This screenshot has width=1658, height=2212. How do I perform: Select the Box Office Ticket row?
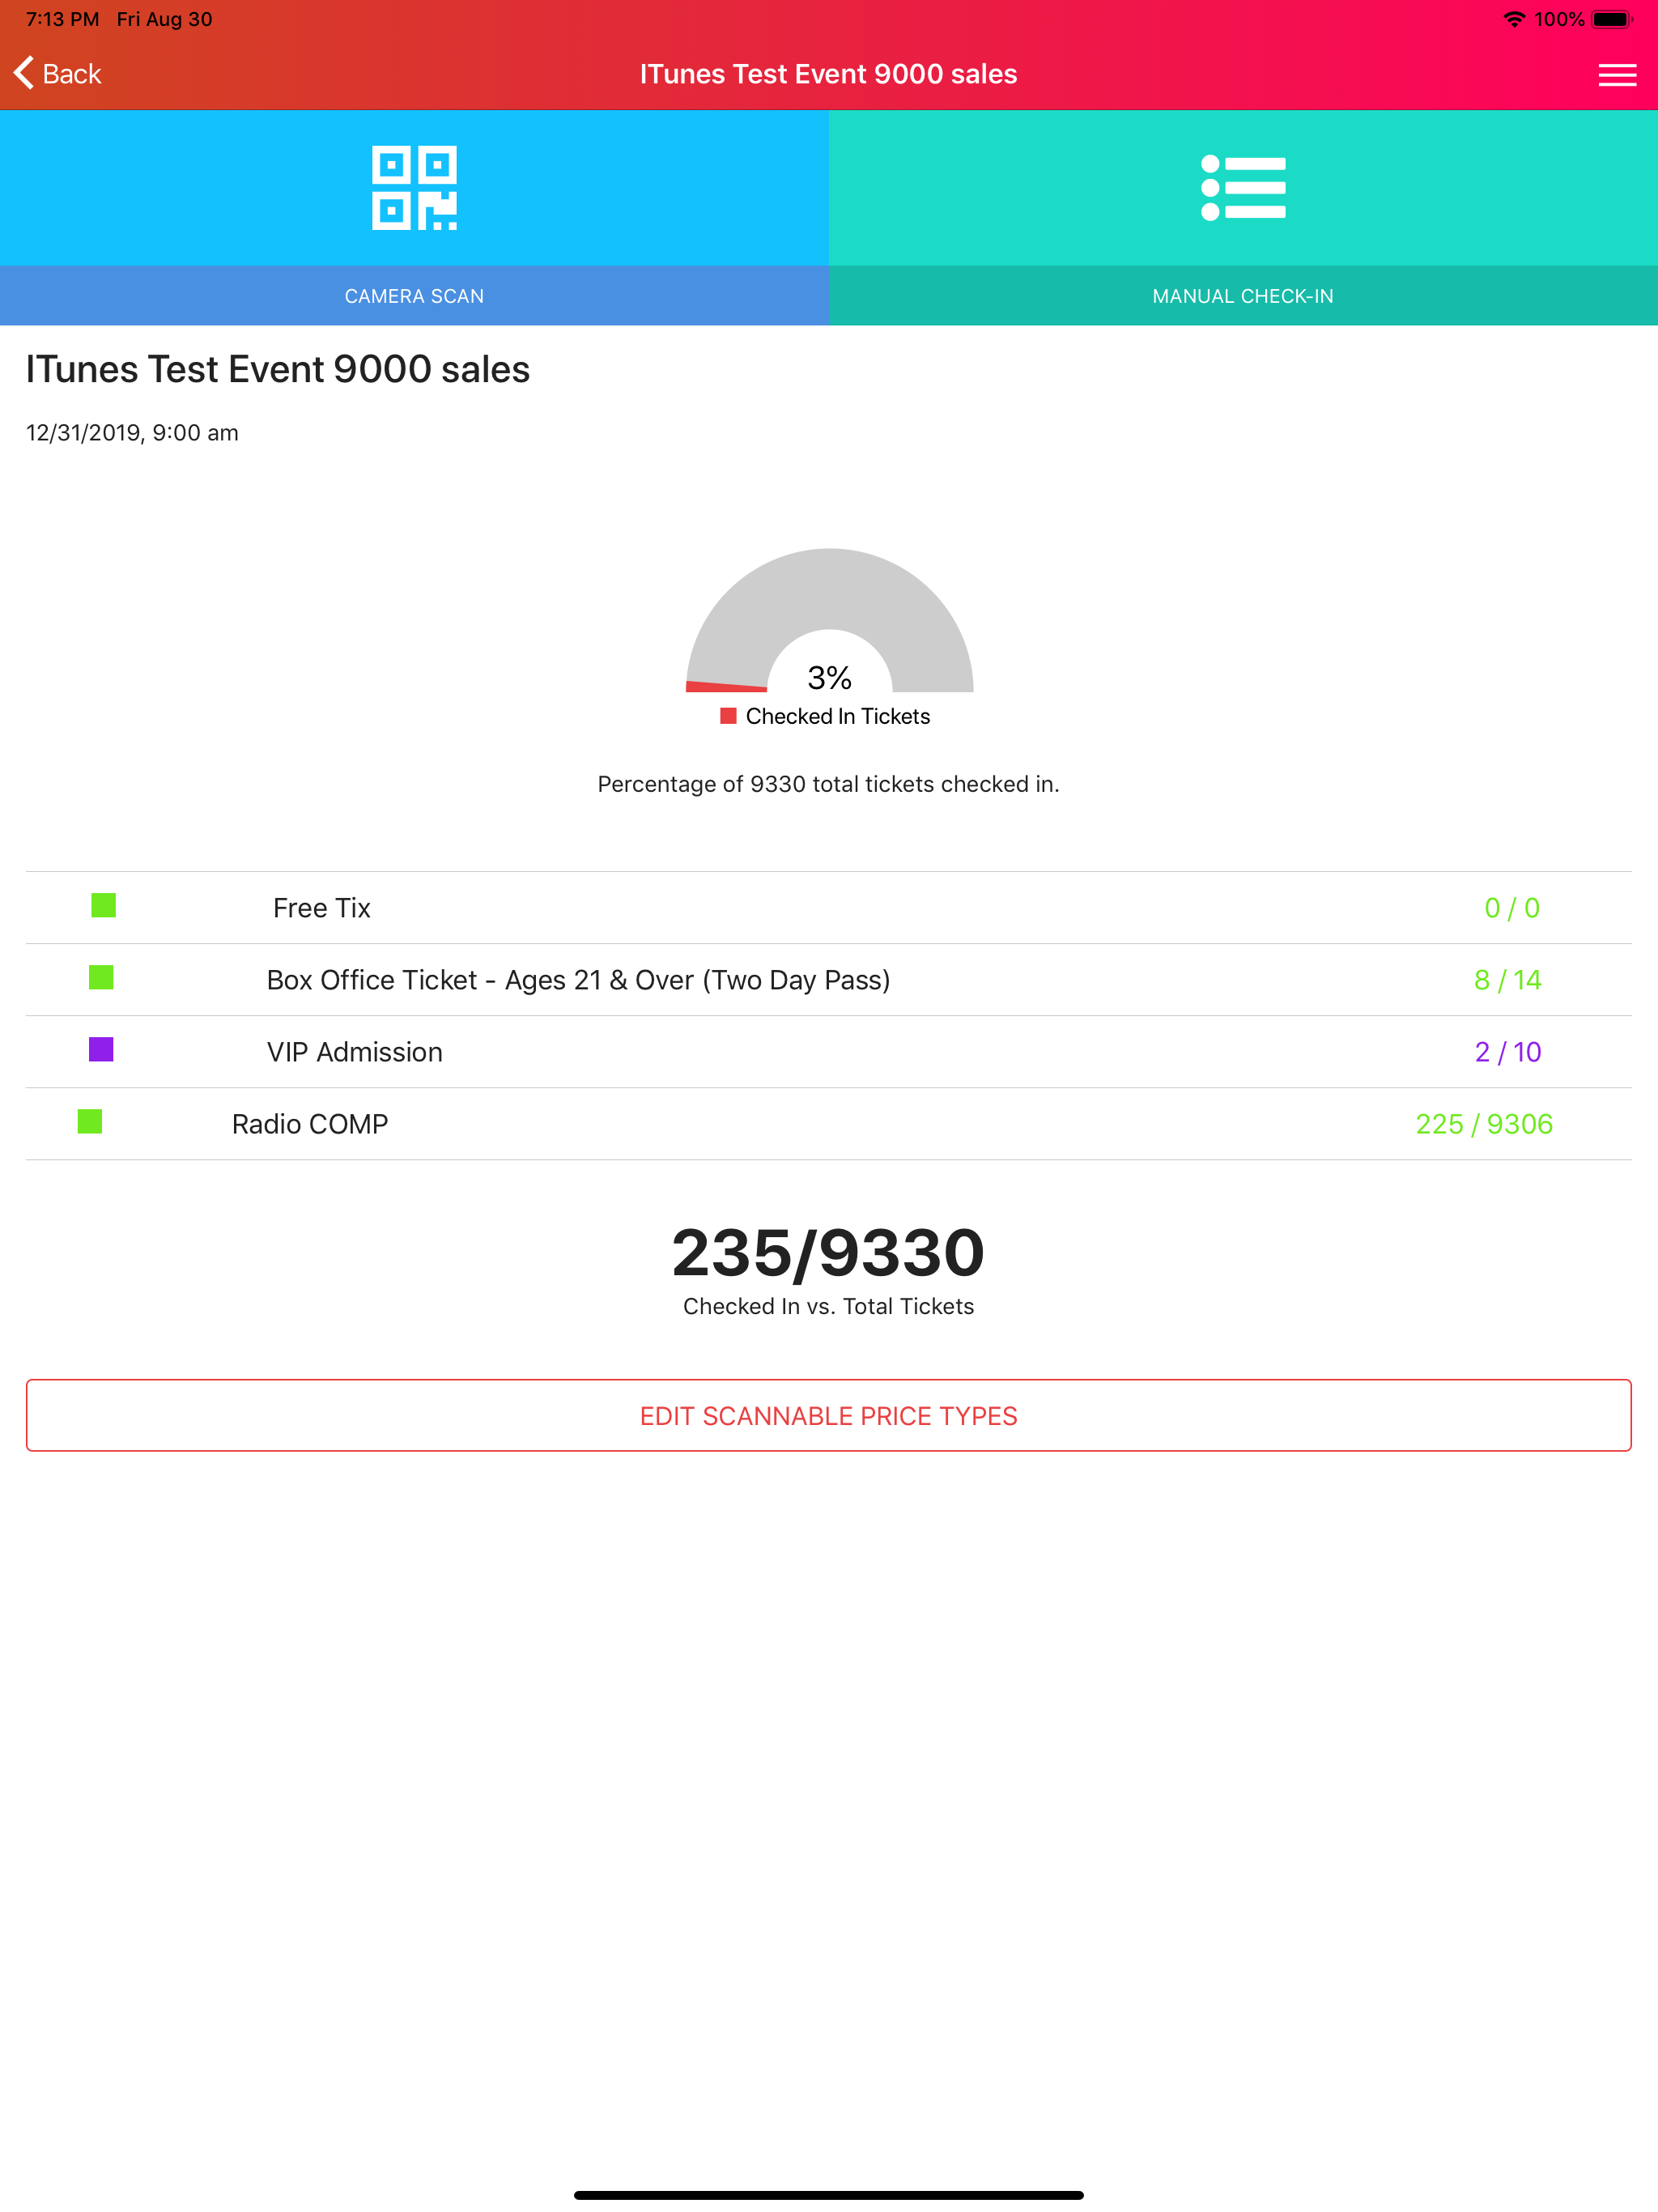click(829, 980)
